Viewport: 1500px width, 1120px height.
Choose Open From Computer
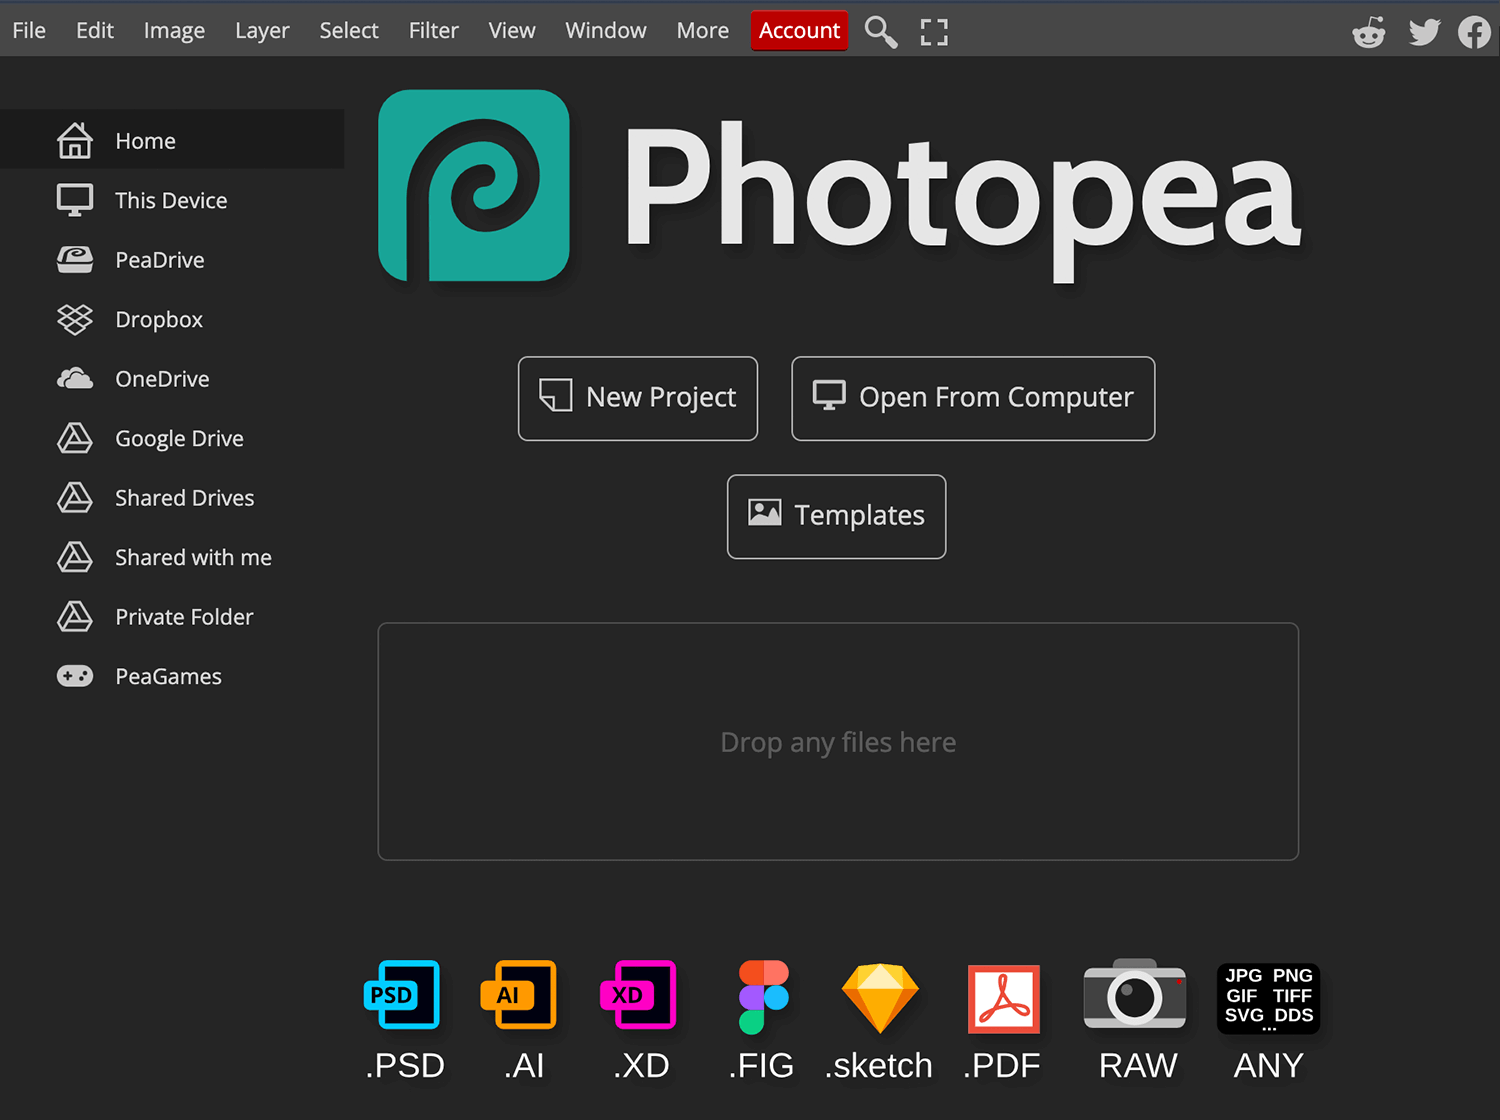[x=973, y=398]
